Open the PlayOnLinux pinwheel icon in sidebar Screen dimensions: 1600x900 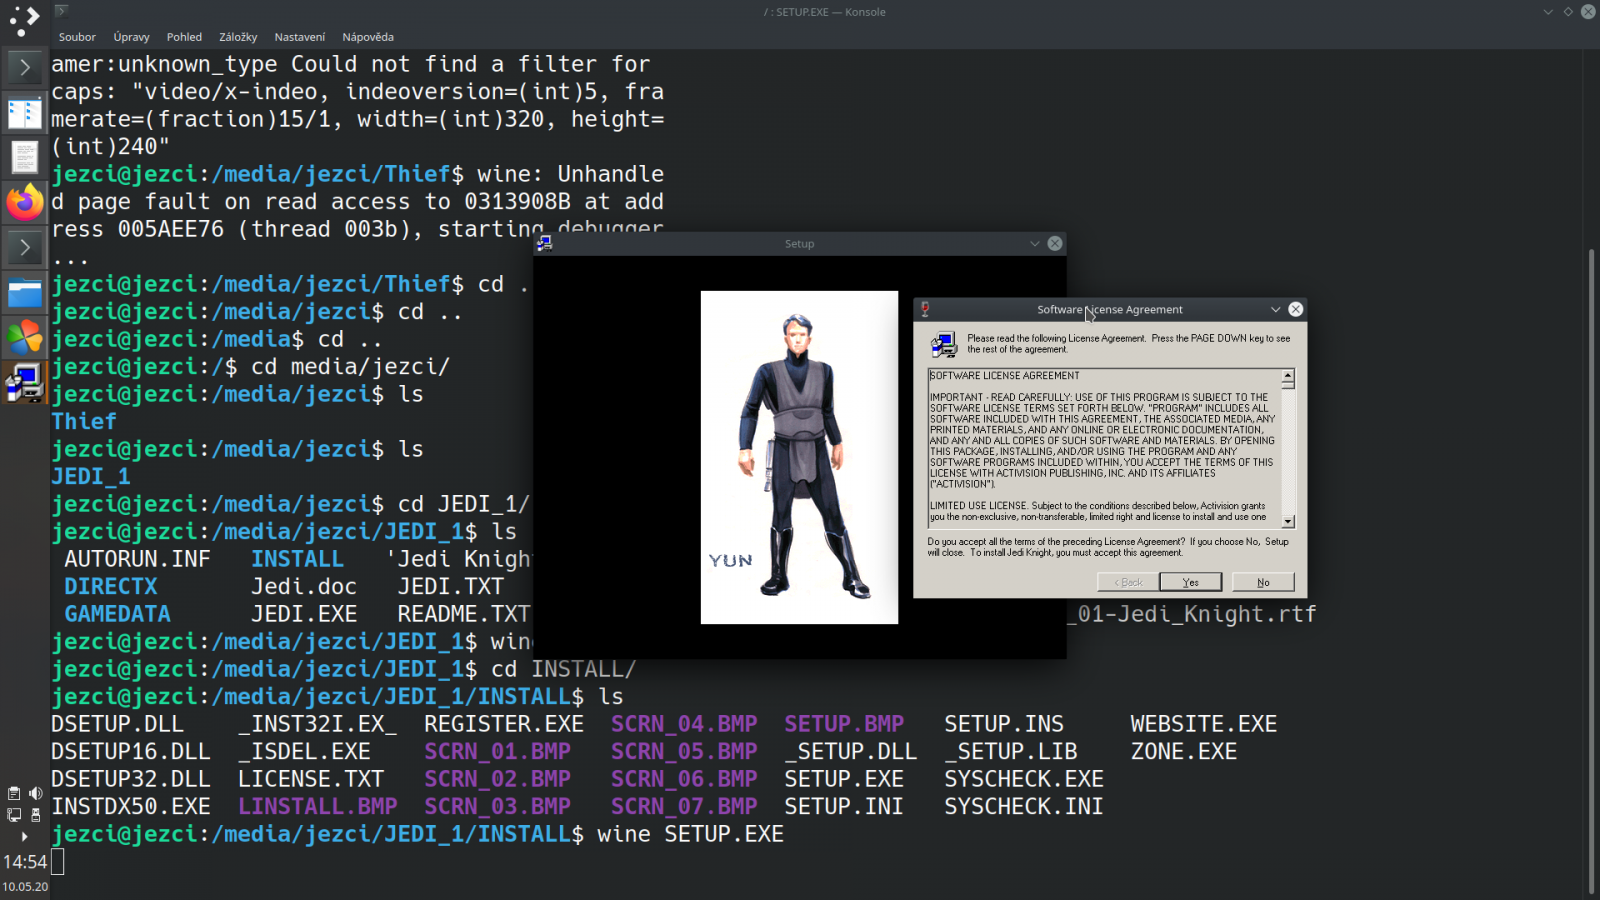click(x=25, y=337)
